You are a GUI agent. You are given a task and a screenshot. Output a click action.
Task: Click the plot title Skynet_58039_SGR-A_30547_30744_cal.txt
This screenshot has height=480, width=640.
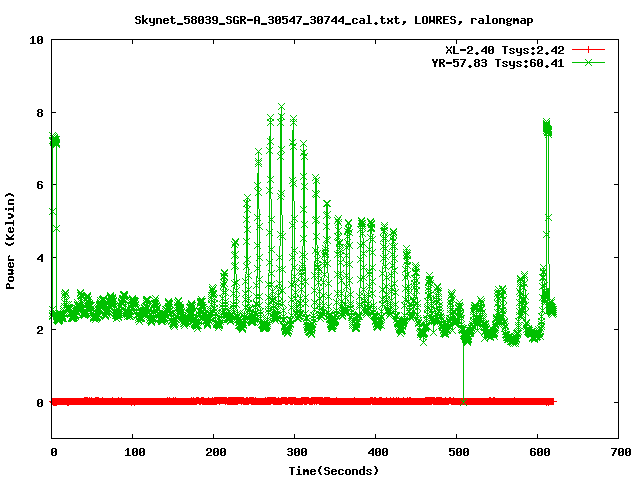(x=333, y=20)
